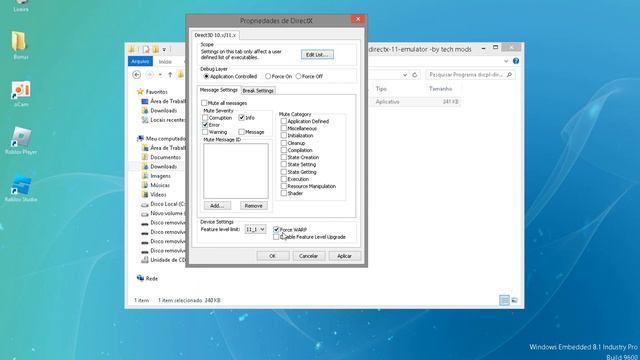This screenshot has width=640, height=360.
Task: Check Shader mute category
Action: pyautogui.click(x=284, y=193)
